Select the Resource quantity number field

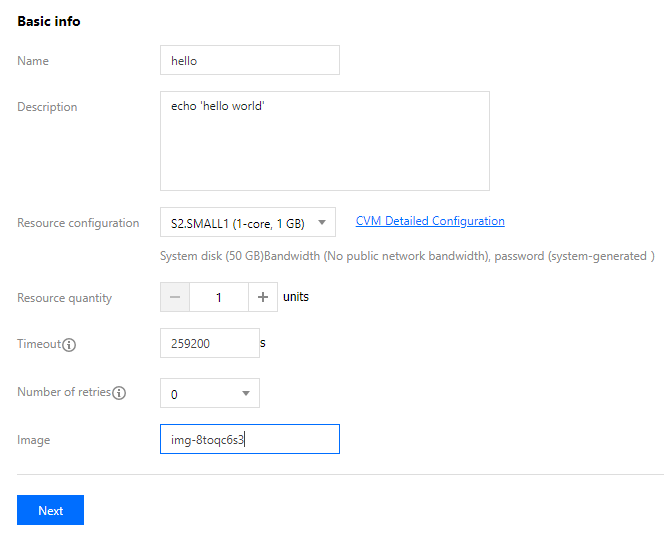pos(218,297)
